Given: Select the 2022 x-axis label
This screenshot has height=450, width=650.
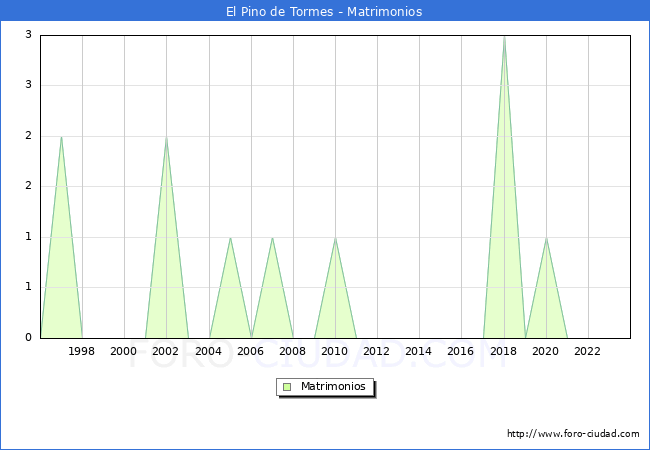Looking at the screenshot, I should point(588,351).
